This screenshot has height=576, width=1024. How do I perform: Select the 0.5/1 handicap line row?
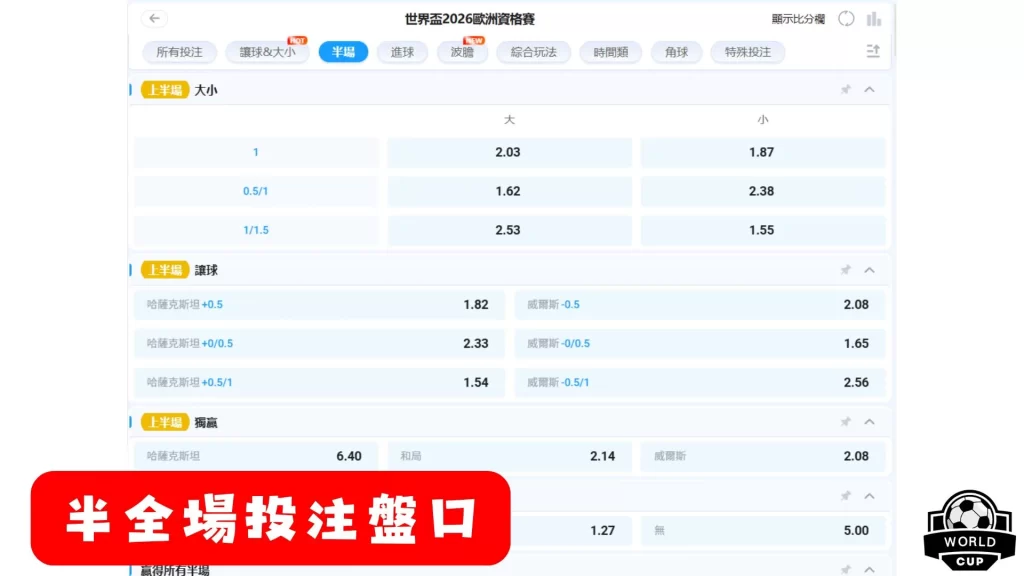(x=255, y=191)
